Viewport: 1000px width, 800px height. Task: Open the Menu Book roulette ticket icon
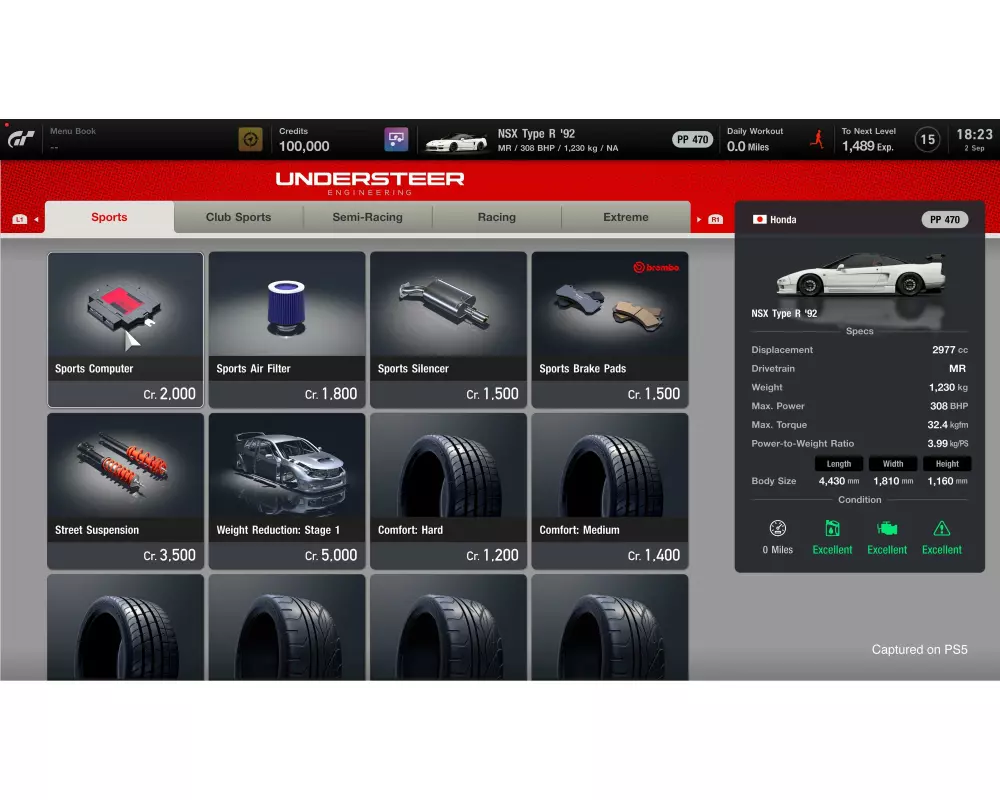pos(250,140)
